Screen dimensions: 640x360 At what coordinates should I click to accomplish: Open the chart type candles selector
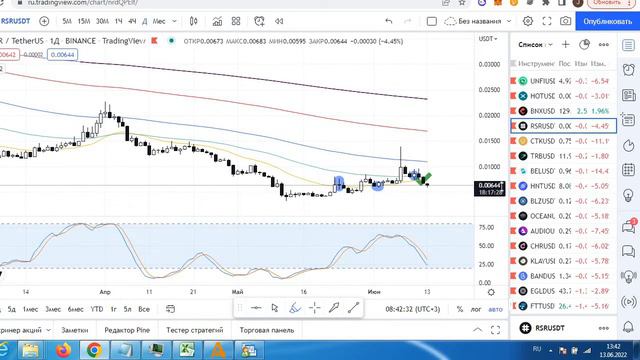[193, 21]
